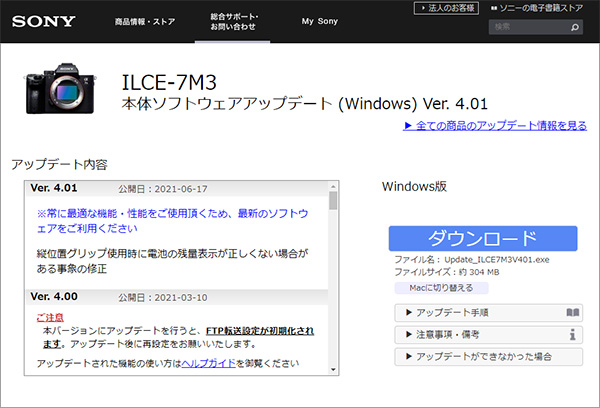Screen dimensions: 600x408
Task: Click ファイルサイズ：約 304 MB text
Action: point(447,272)
